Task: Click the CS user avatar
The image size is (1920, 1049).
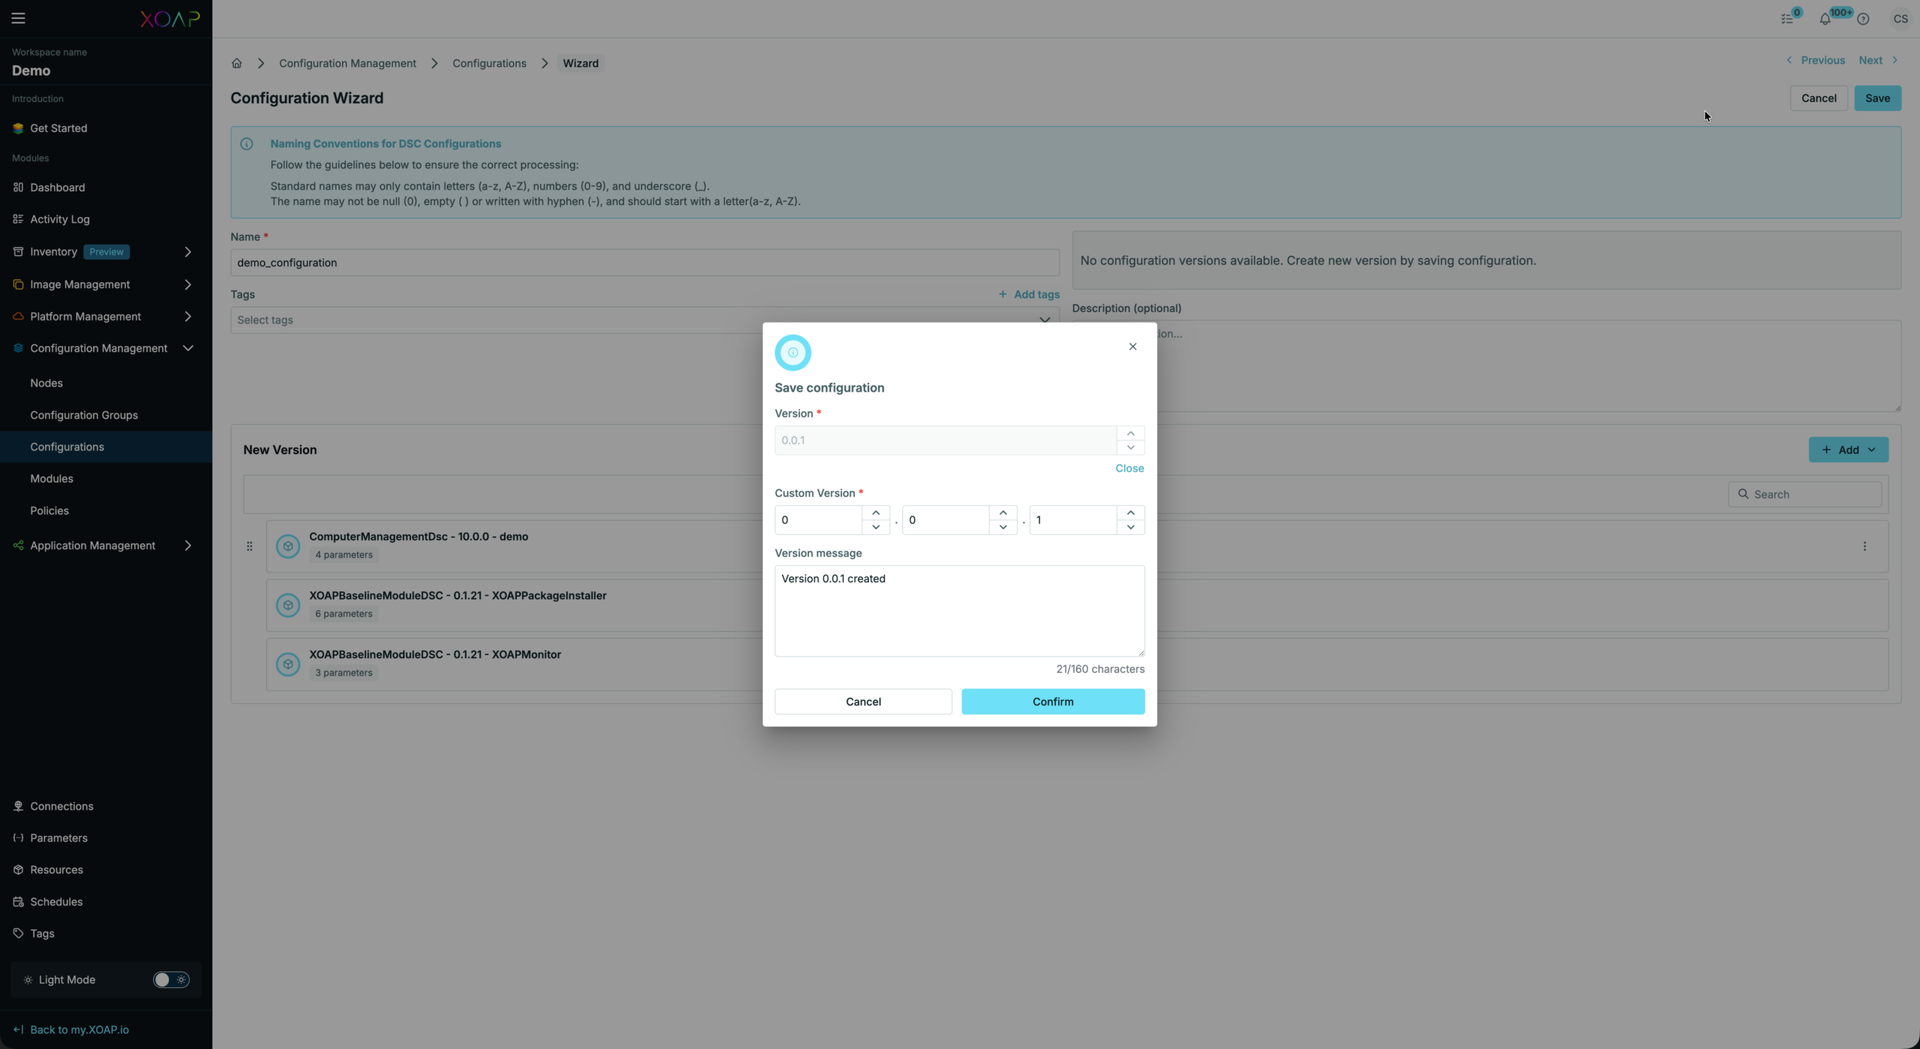Action: coord(1900,19)
